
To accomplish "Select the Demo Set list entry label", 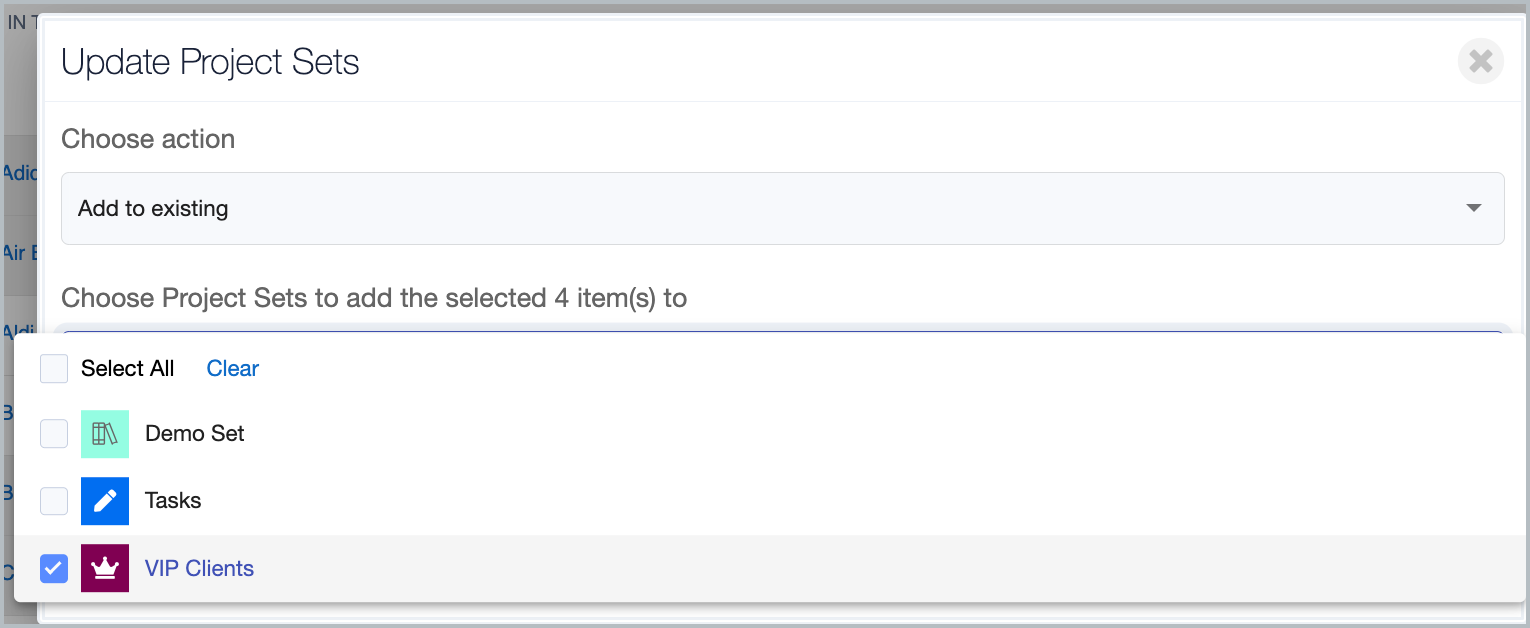I will pos(195,434).
